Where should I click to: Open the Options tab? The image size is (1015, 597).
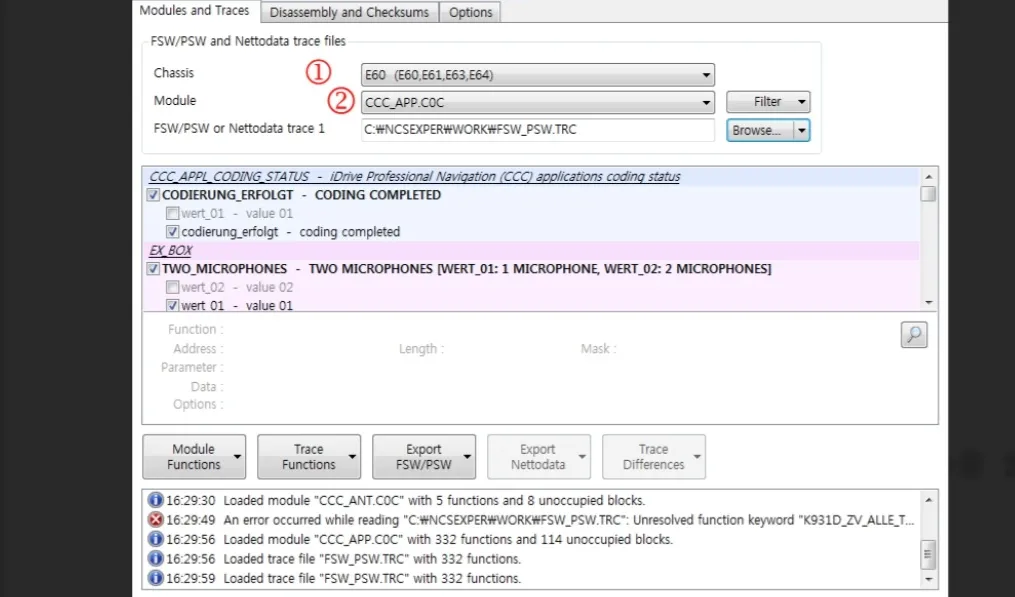[470, 12]
